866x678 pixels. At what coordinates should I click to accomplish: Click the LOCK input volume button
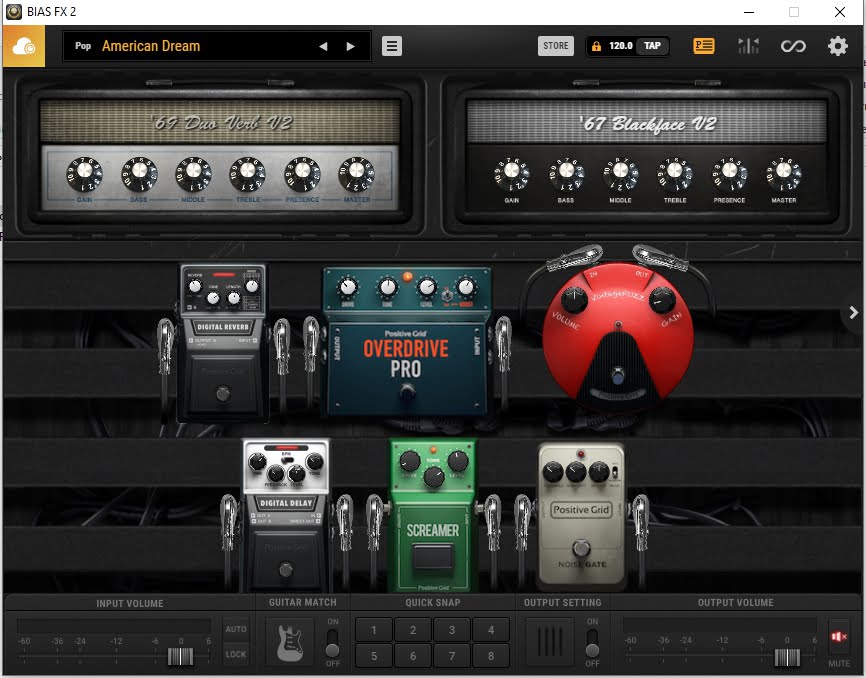point(236,654)
